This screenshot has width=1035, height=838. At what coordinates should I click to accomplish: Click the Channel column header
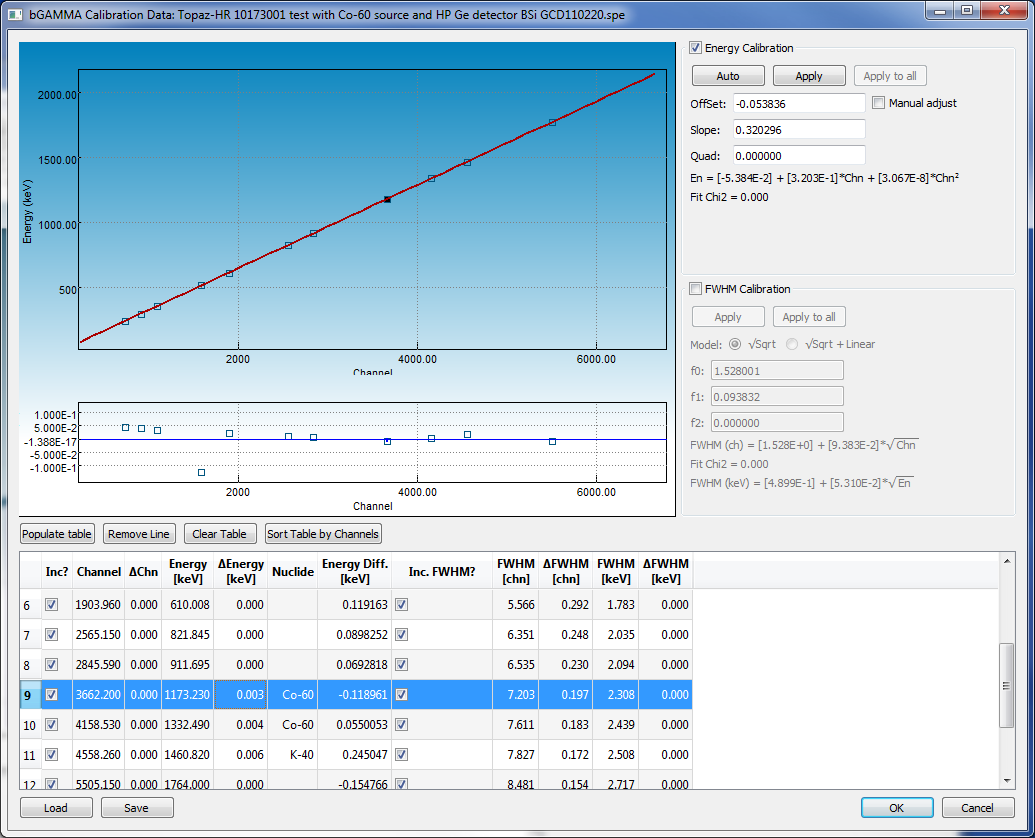(x=98, y=571)
